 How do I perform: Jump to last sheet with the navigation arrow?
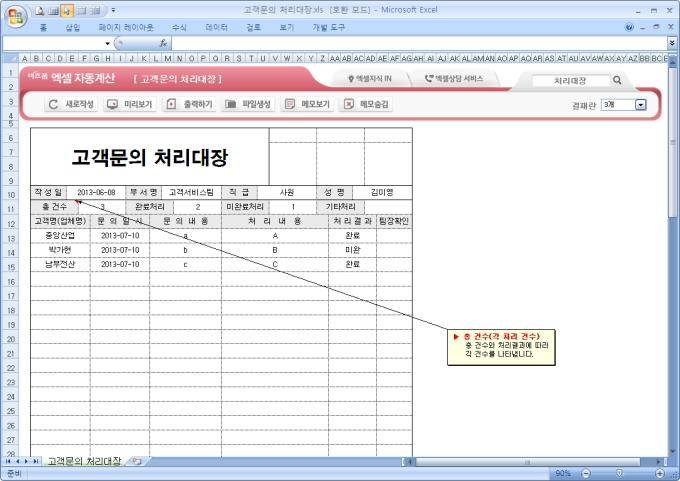pos(36,461)
